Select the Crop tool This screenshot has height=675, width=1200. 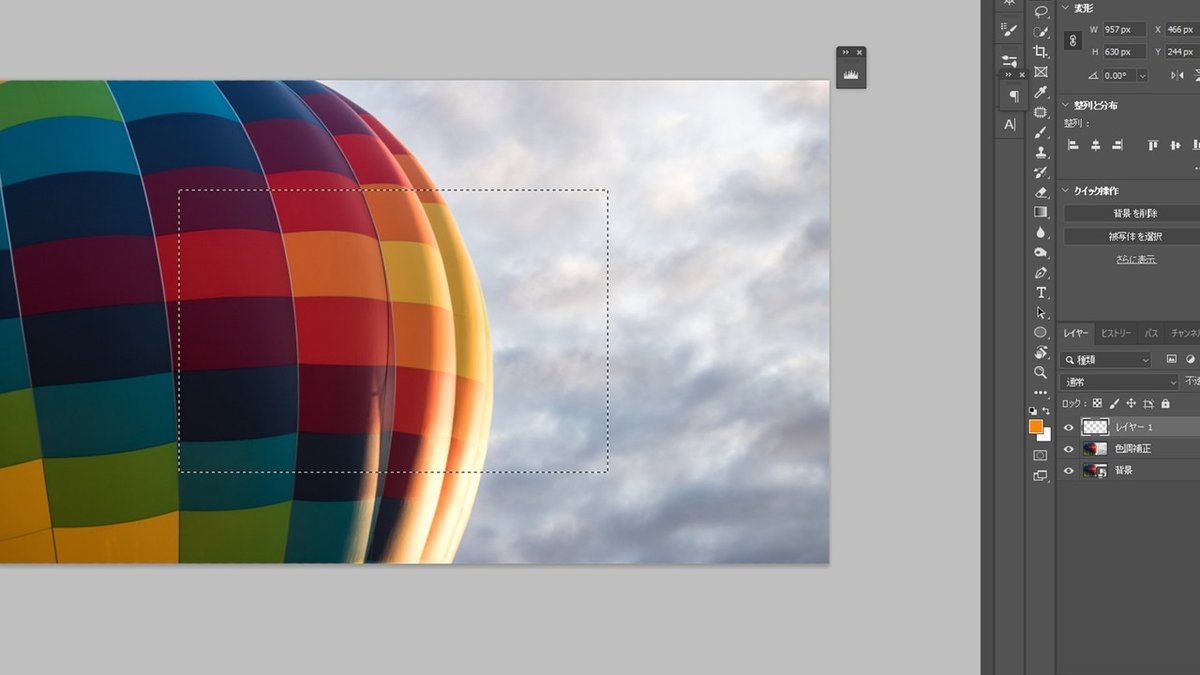tap(1041, 51)
